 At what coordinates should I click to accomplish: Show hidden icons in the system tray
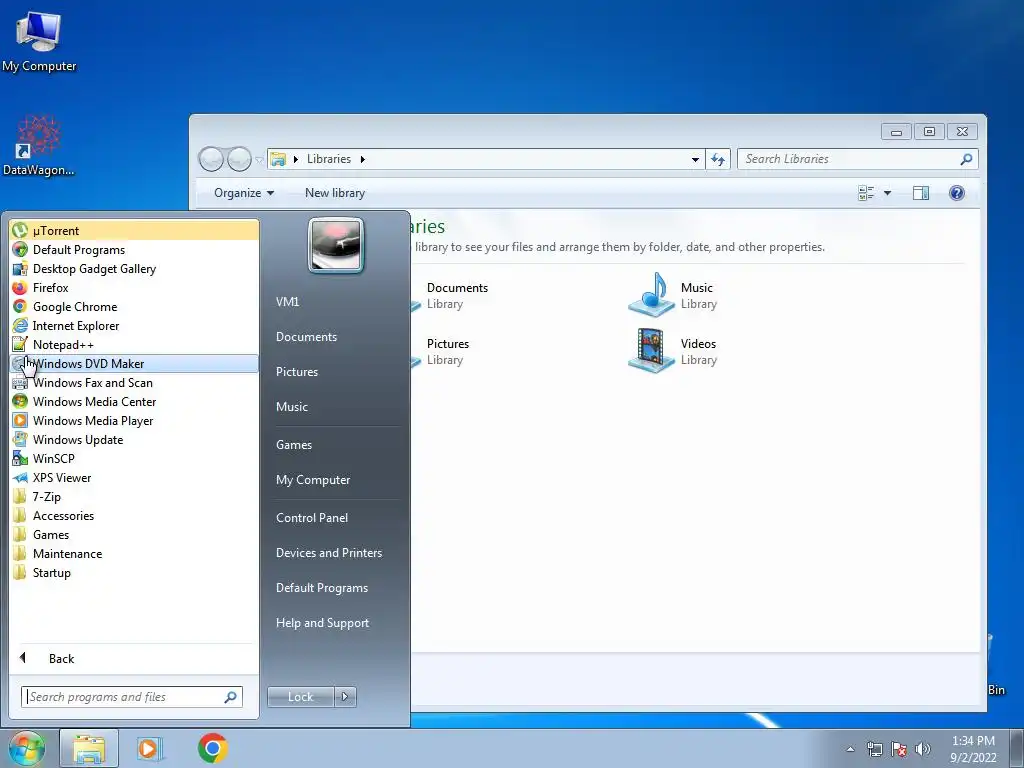[x=850, y=749]
